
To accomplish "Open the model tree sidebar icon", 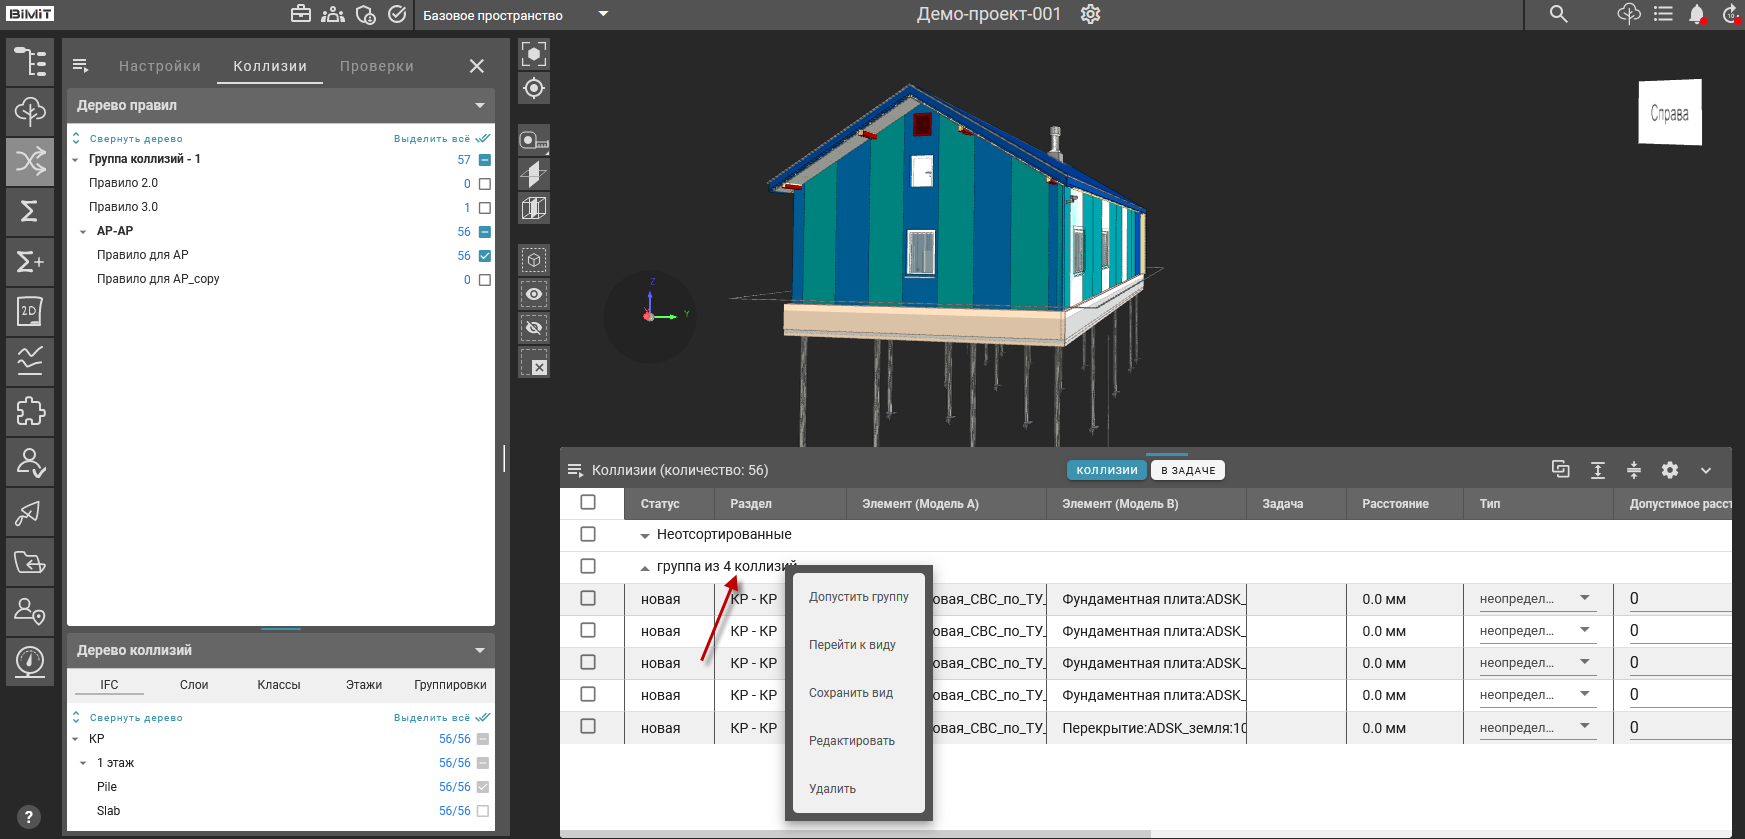I will tap(30, 62).
